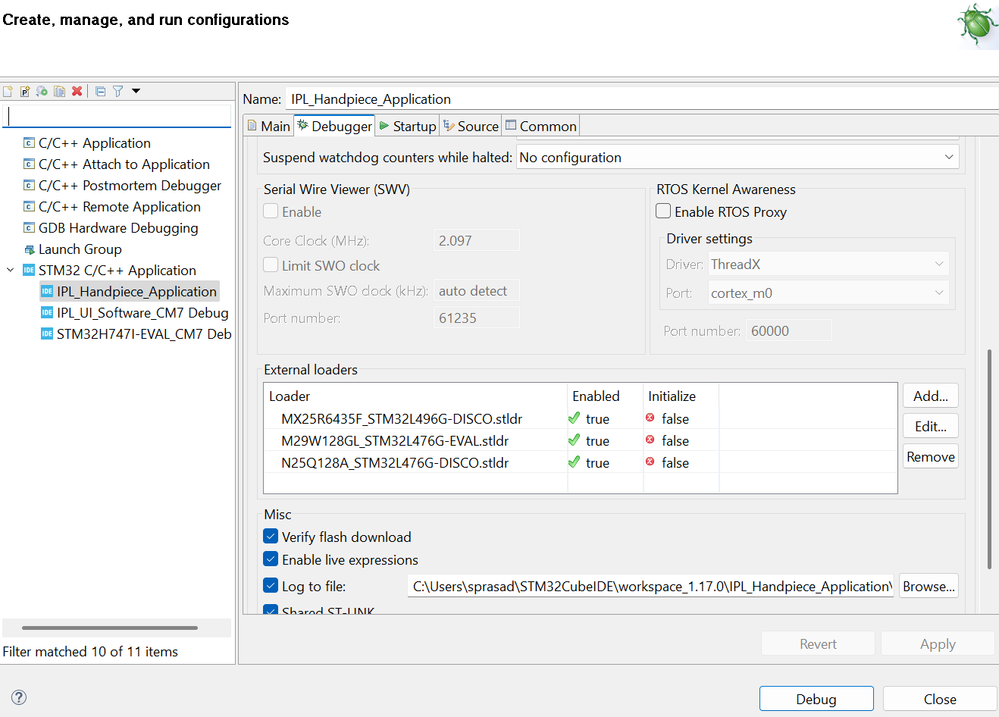Viewport: 999px width, 717px height.
Task: Uncheck Verify flash download
Action: pos(271,537)
